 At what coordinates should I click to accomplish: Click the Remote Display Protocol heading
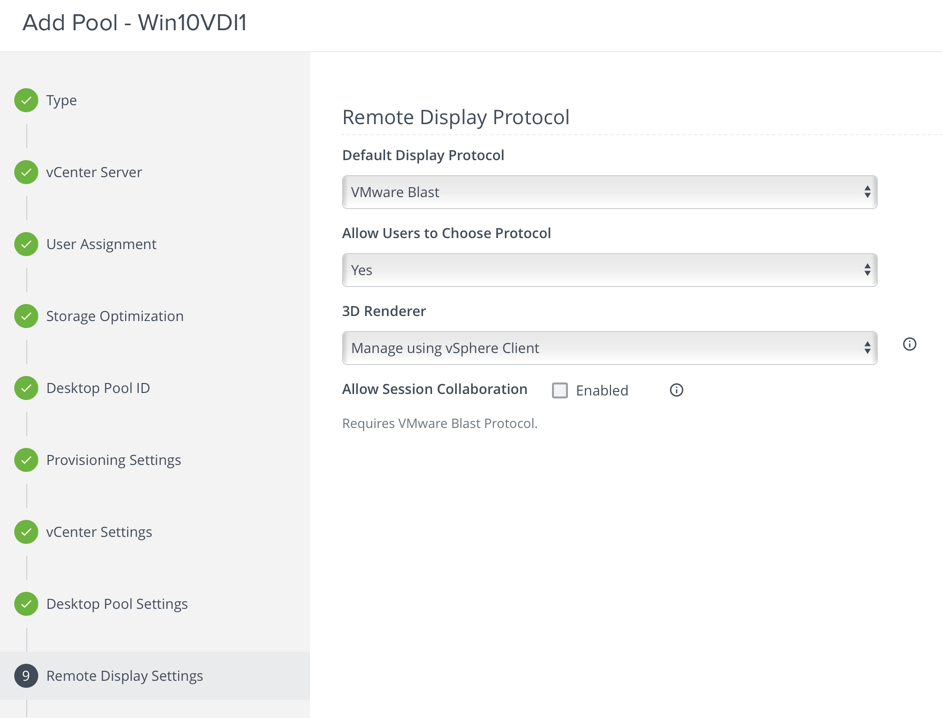[455, 117]
